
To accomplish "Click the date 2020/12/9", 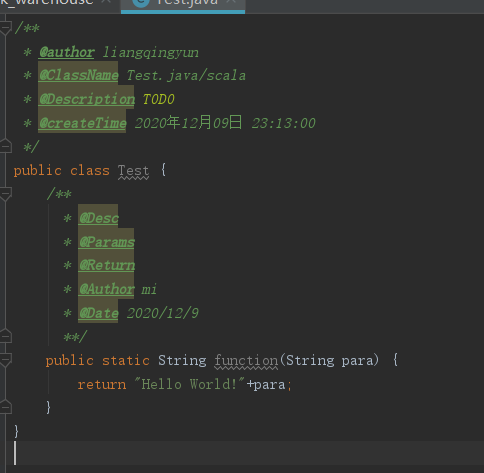I will [x=163, y=313].
